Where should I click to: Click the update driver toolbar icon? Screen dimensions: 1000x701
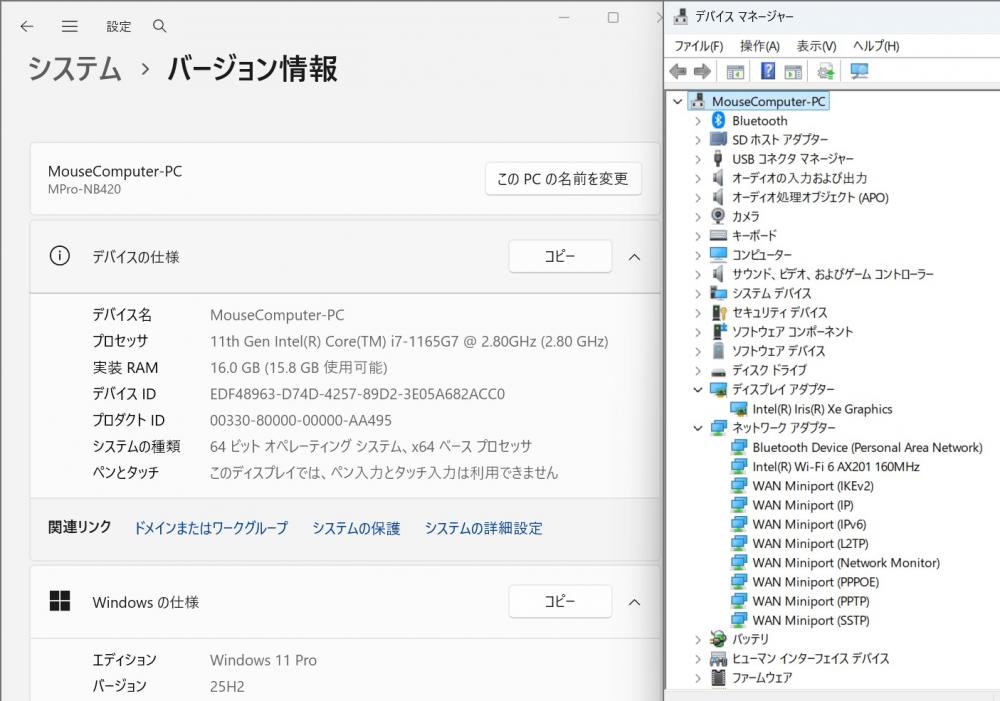tap(826, 71)
